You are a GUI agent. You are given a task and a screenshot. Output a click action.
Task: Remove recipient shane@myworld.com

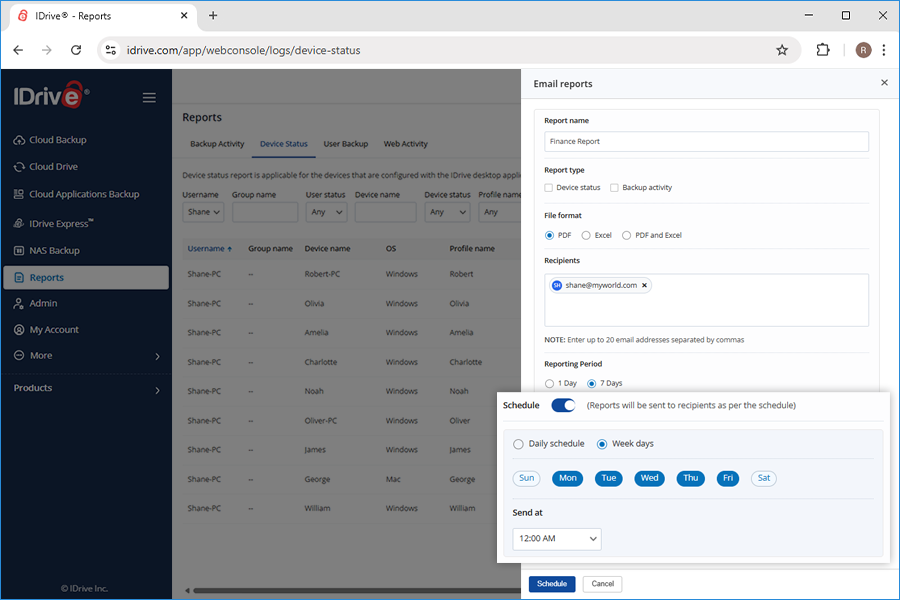click(x=644, y=285)
